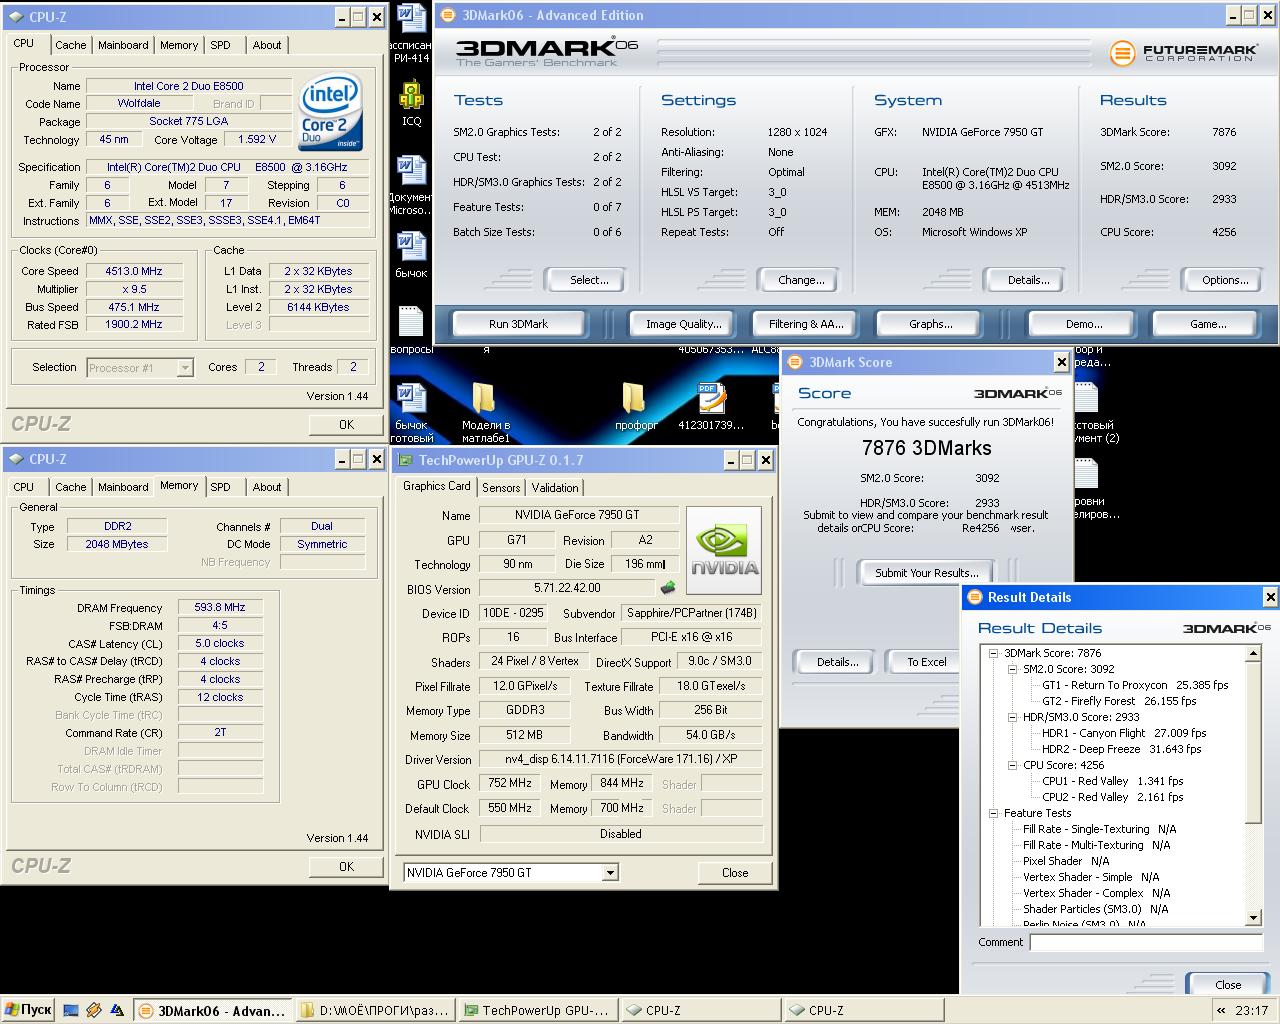Select 'CPU1 - Red Valley' tree row
The width and height of the screenshot is (1280, 1024).
click(1112, 781)
